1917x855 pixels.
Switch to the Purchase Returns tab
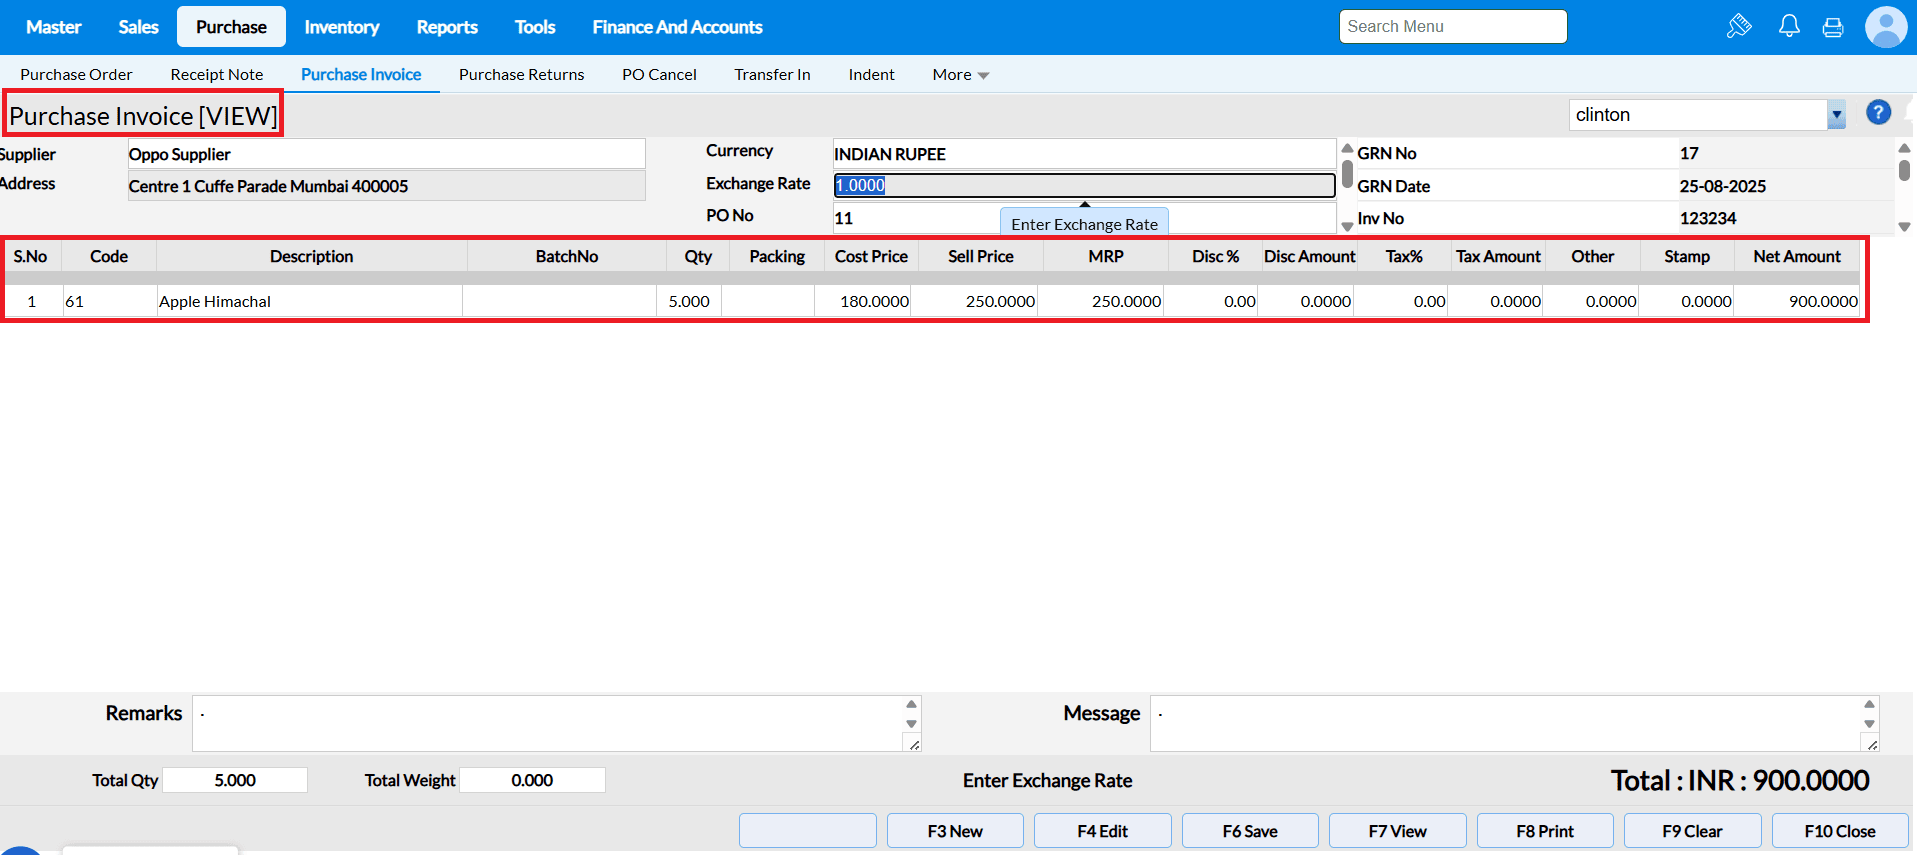pyautogui.click(x=521, y=75)
